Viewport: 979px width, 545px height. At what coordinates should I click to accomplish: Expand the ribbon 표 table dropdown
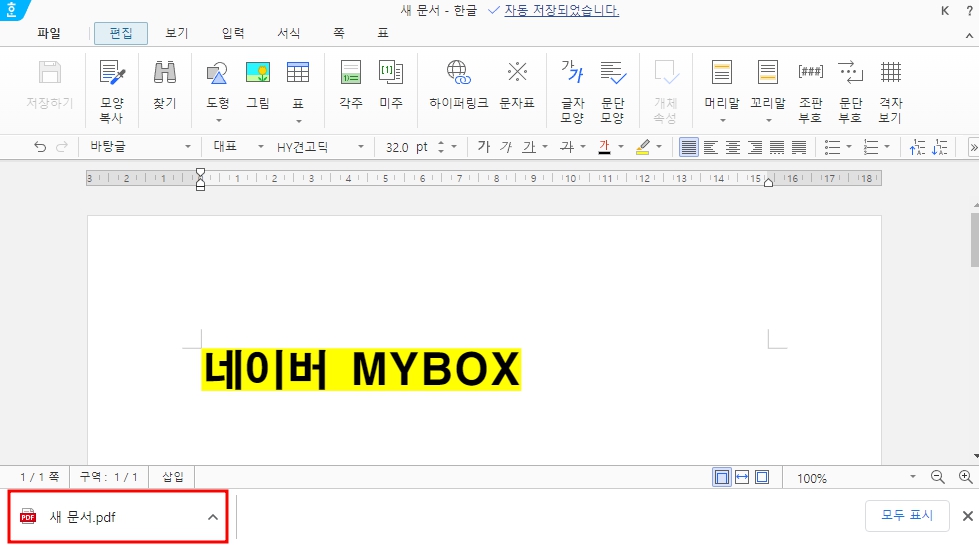[x=298, y=120]
